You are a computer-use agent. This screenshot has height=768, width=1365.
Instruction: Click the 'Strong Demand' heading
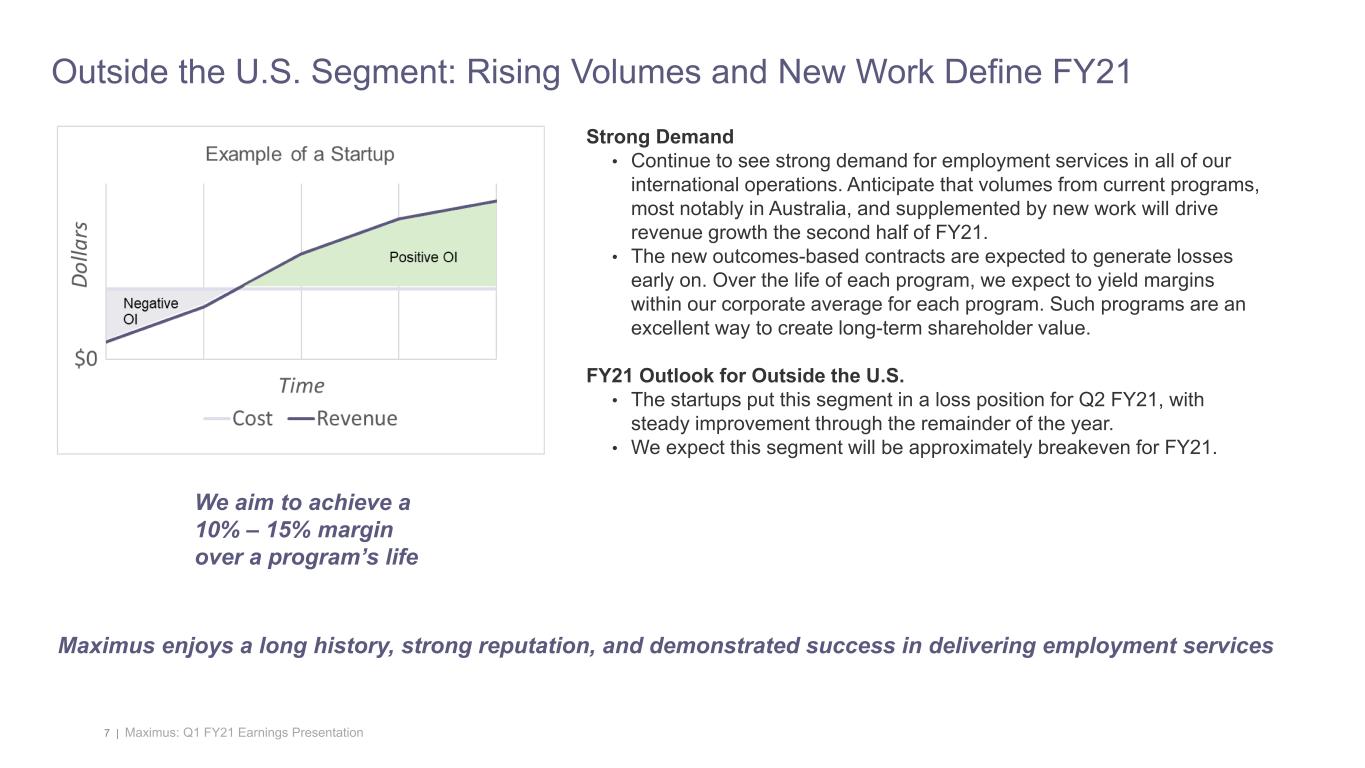(660, 136)
